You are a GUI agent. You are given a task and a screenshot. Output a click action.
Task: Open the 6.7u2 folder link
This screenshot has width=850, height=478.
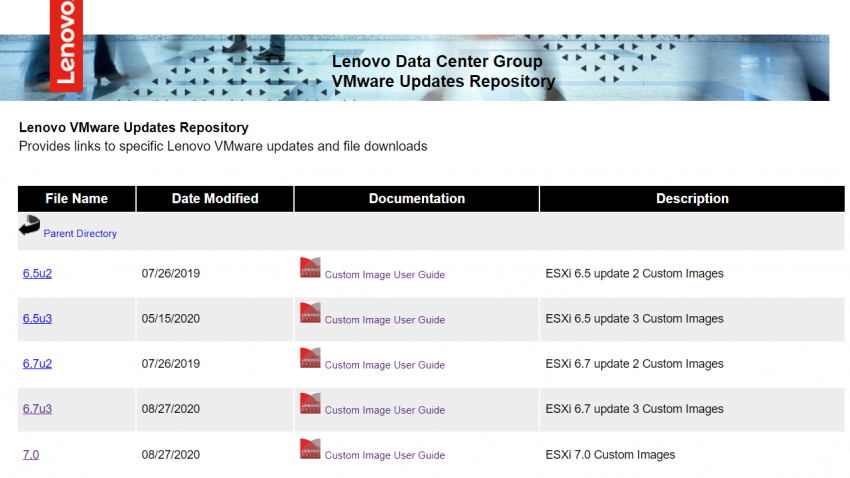37,364
